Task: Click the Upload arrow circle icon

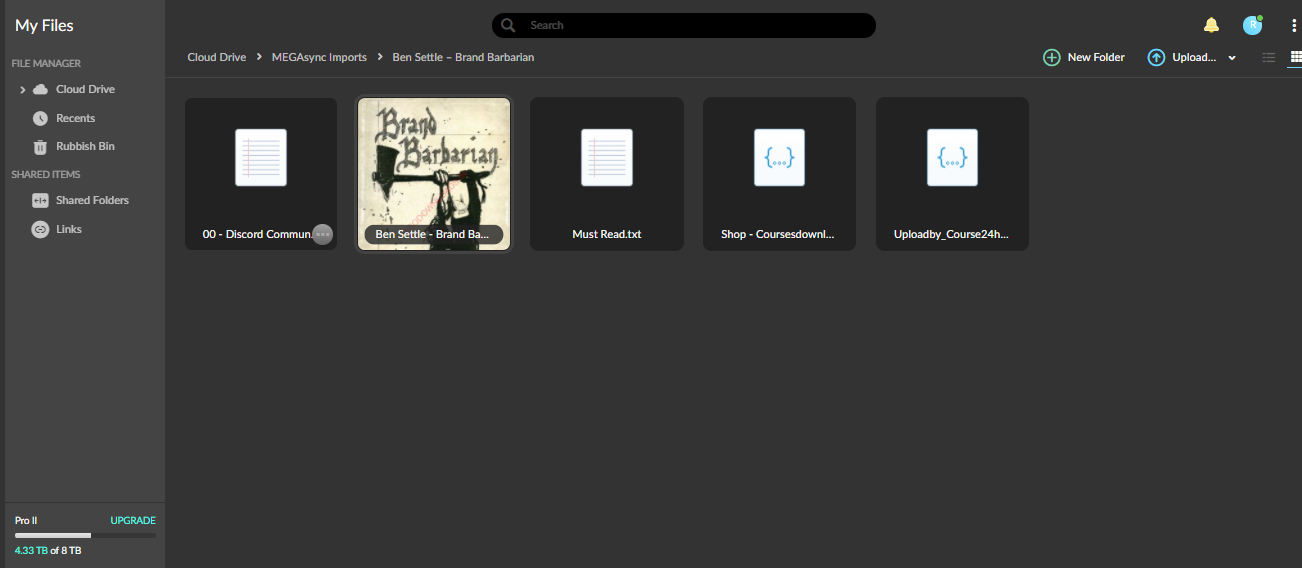Action: (x=1156, y=58)
